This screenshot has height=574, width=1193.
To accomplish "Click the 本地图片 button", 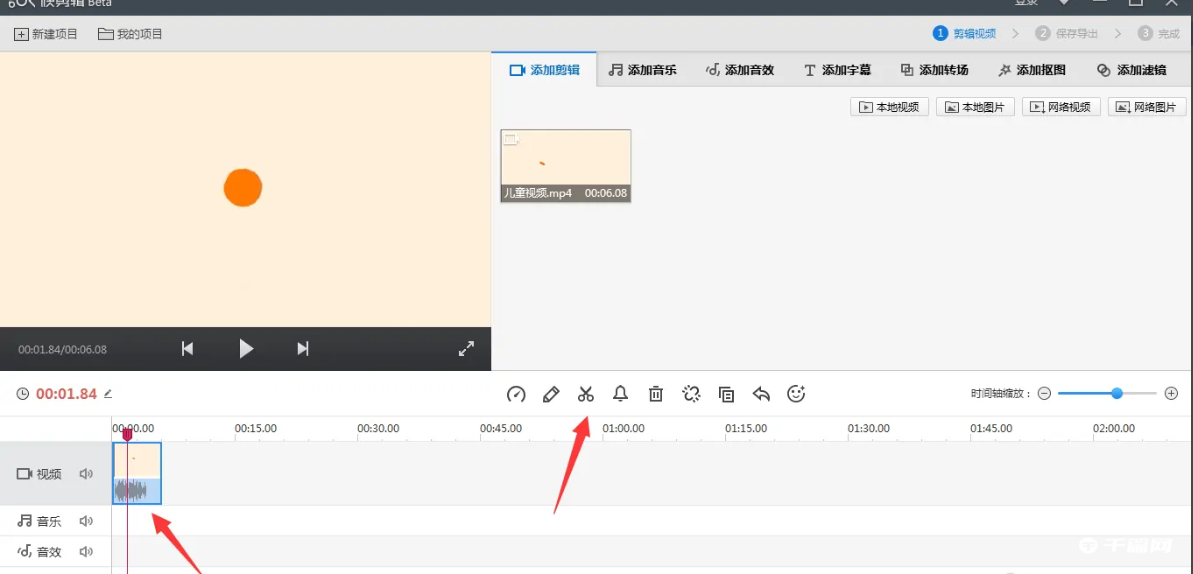I will [x=975, y=107].
